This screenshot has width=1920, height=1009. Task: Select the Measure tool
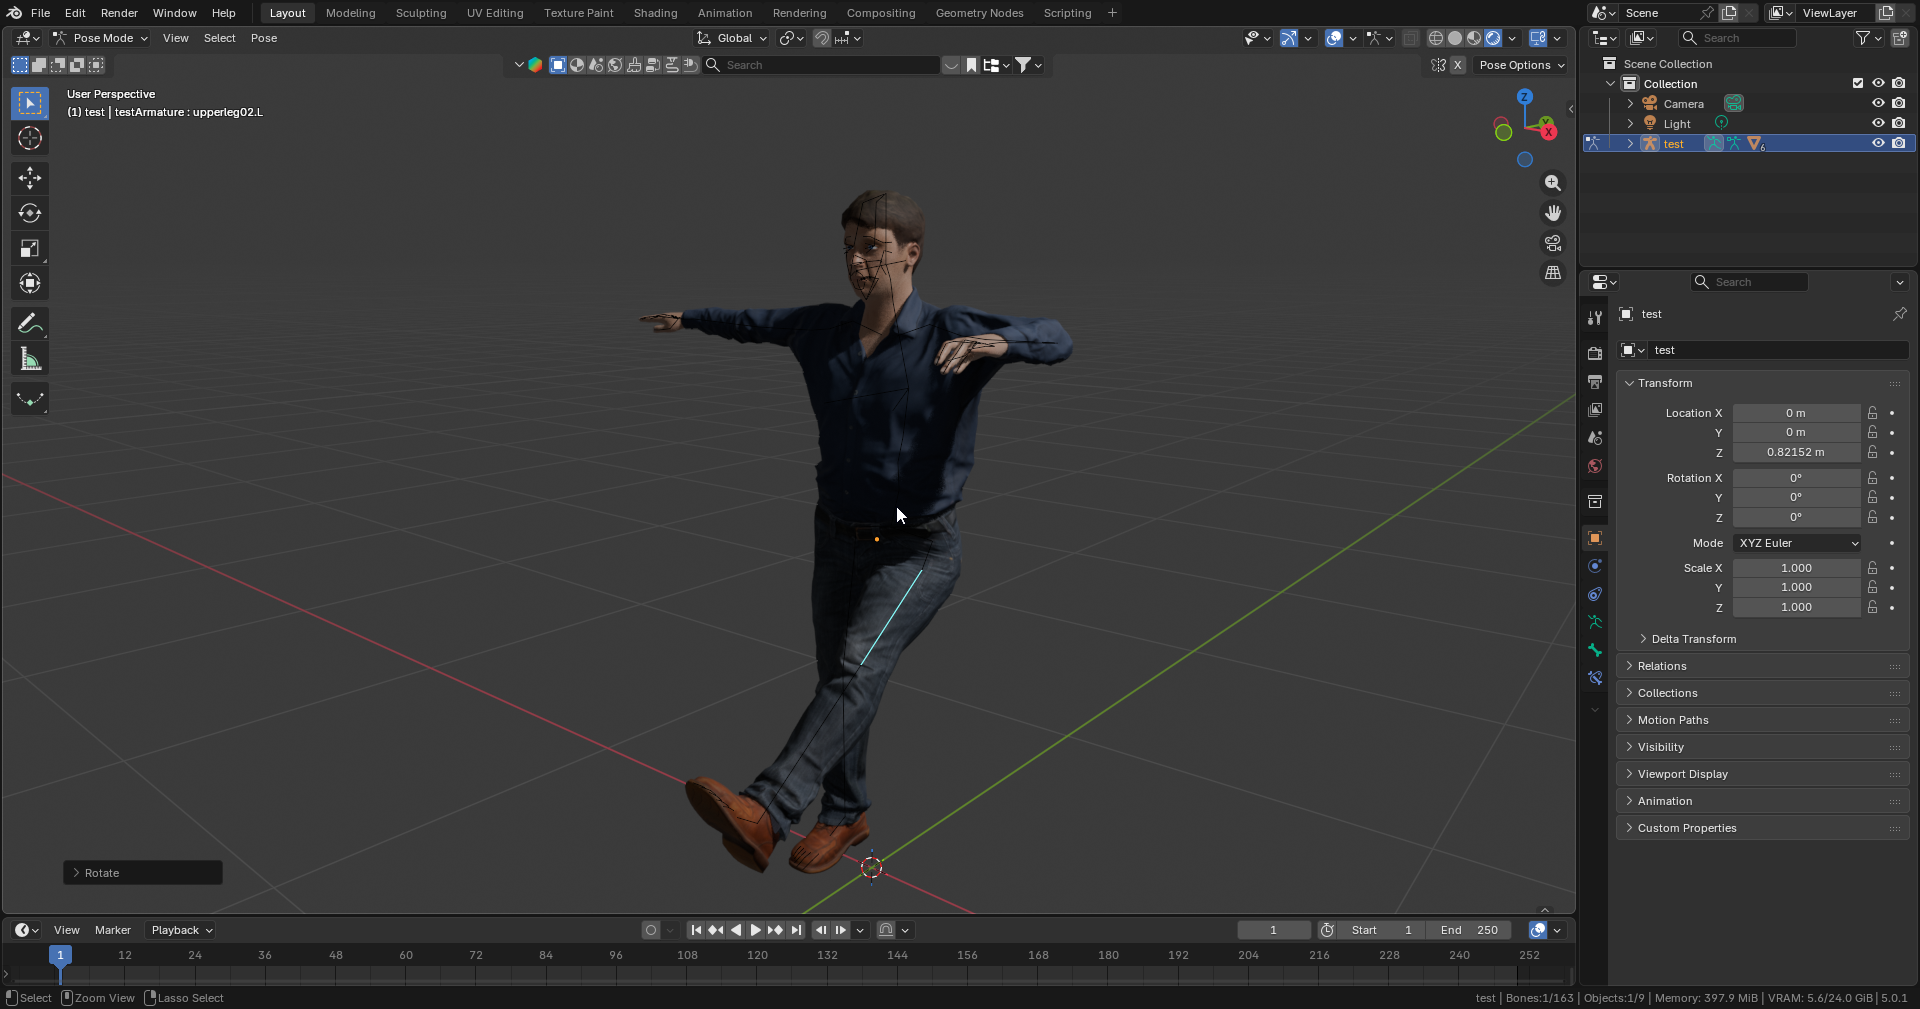click(30, 359)
